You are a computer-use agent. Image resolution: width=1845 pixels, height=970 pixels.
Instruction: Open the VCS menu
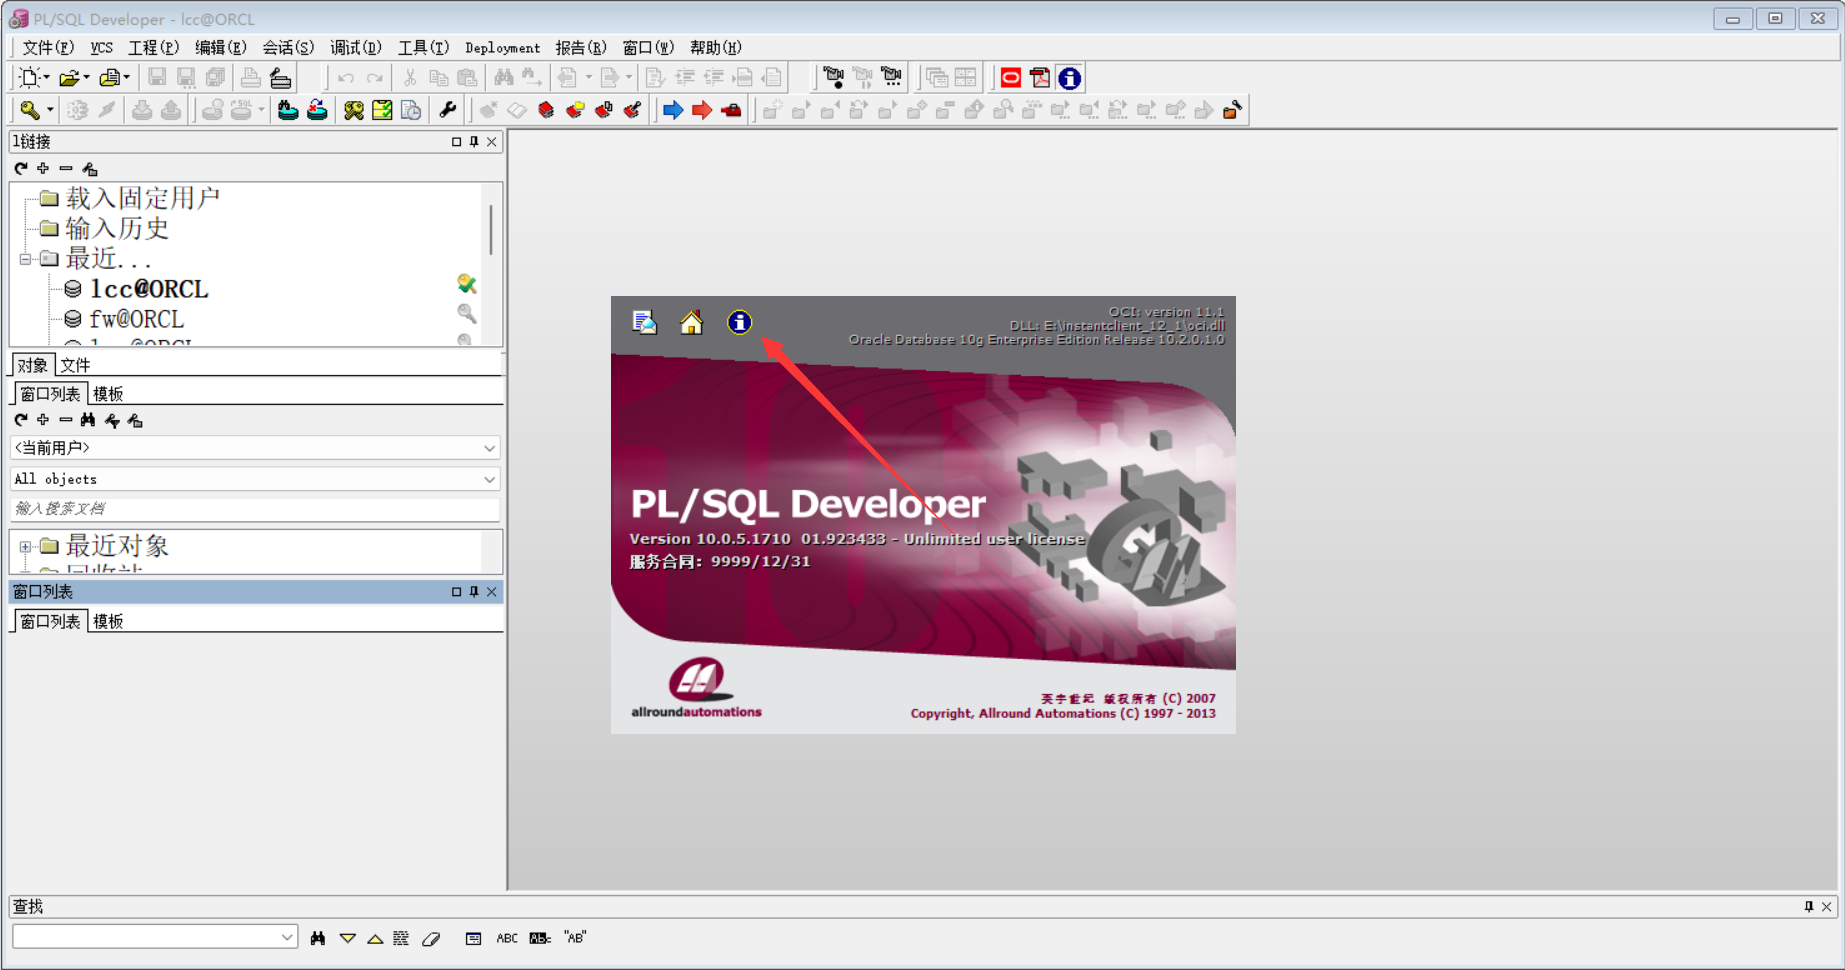[x=101, y=48]
